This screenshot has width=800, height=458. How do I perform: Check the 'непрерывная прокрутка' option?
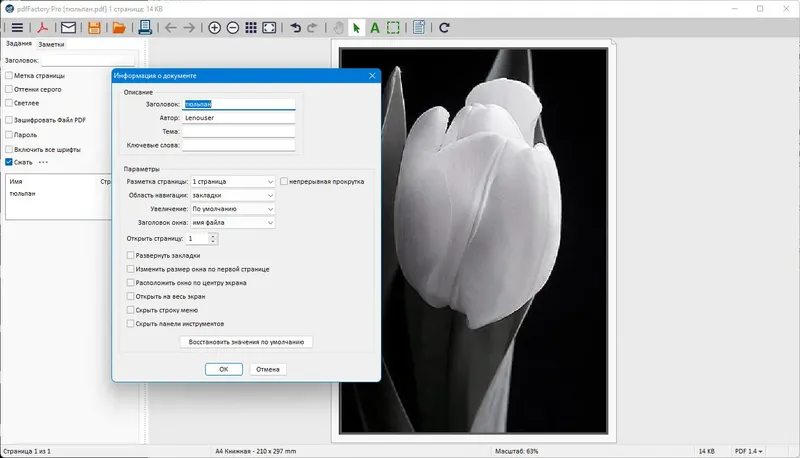(x=286, y=182)
